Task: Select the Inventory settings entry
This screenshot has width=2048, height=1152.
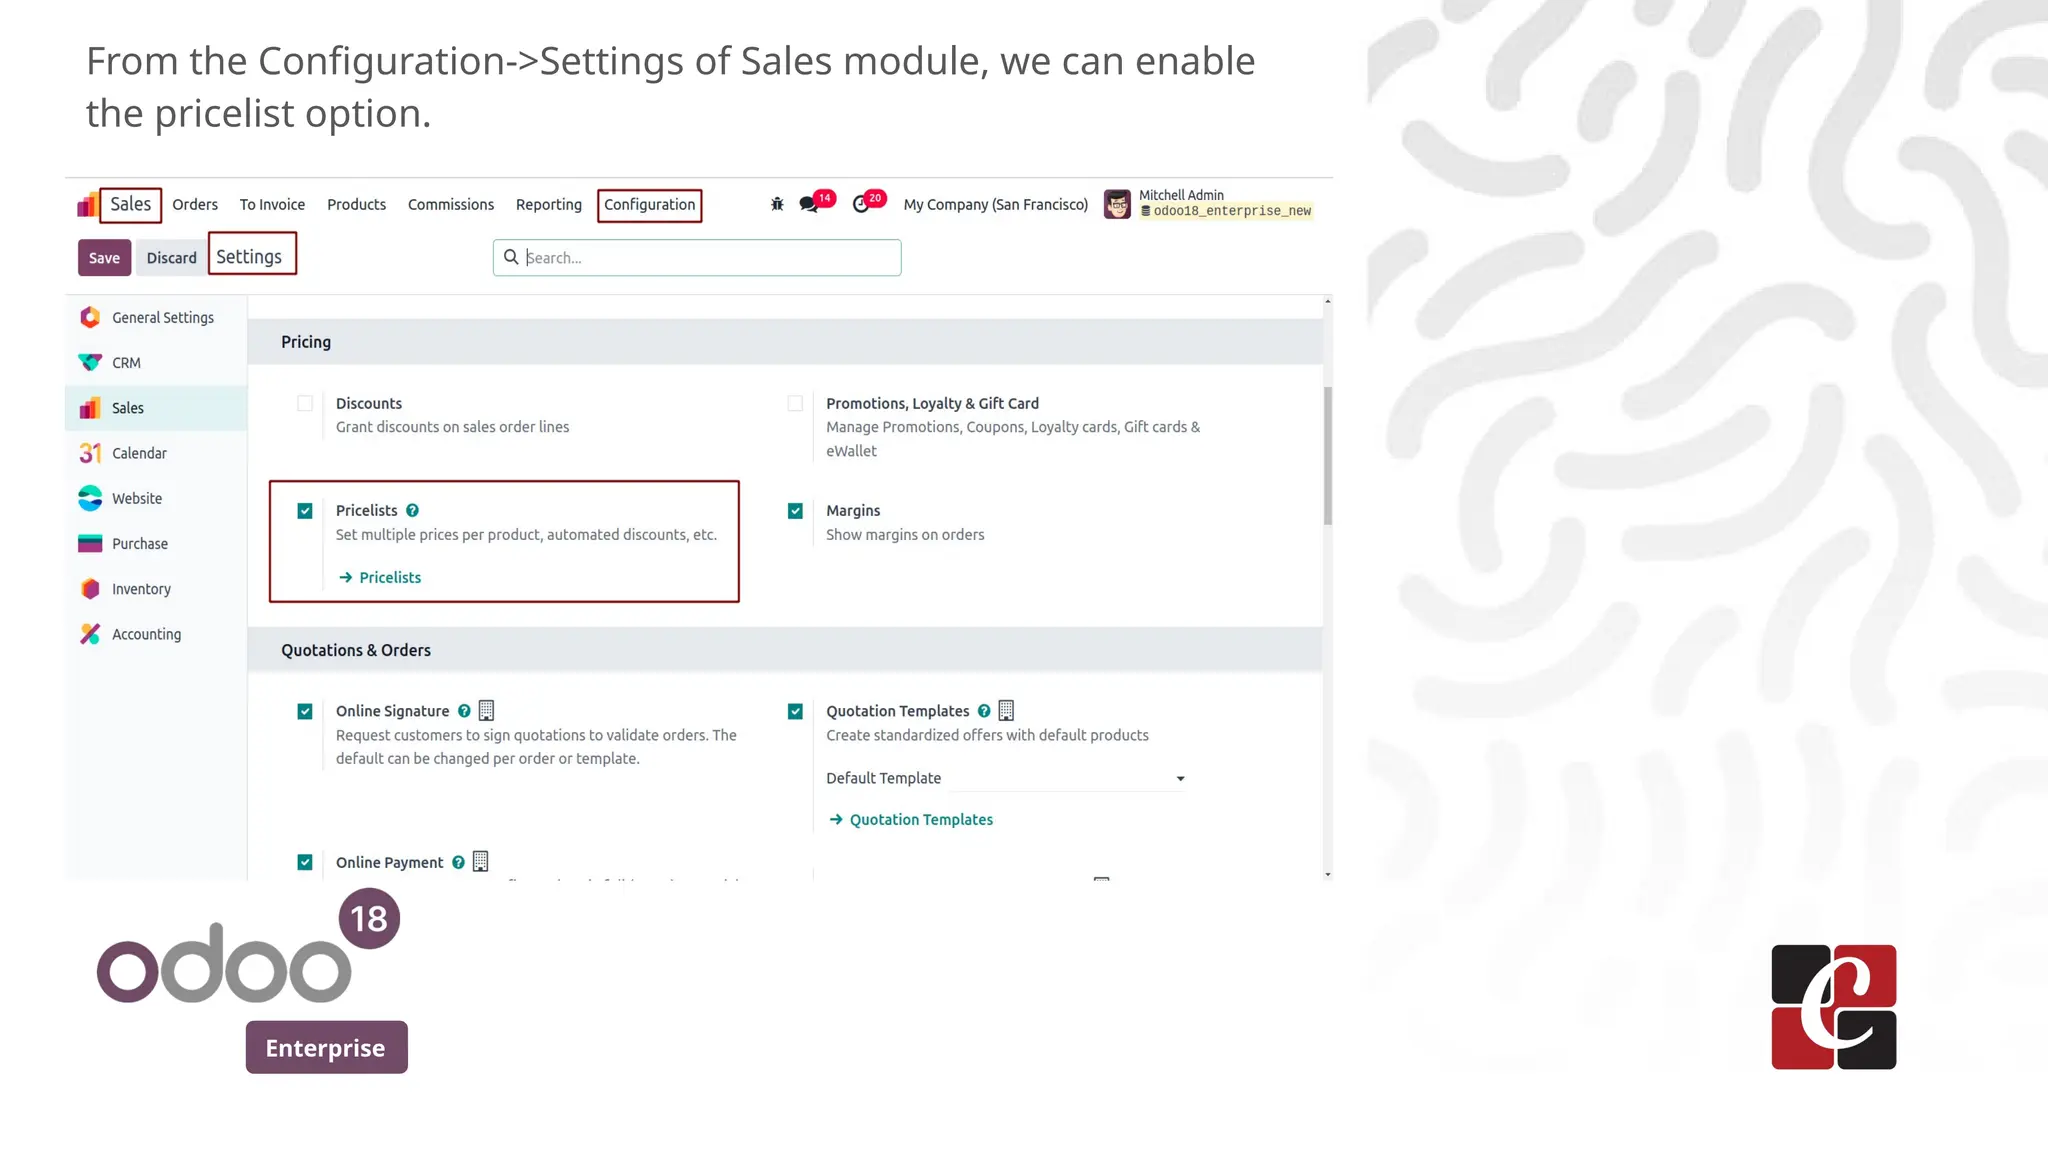Action: (156, 589)
